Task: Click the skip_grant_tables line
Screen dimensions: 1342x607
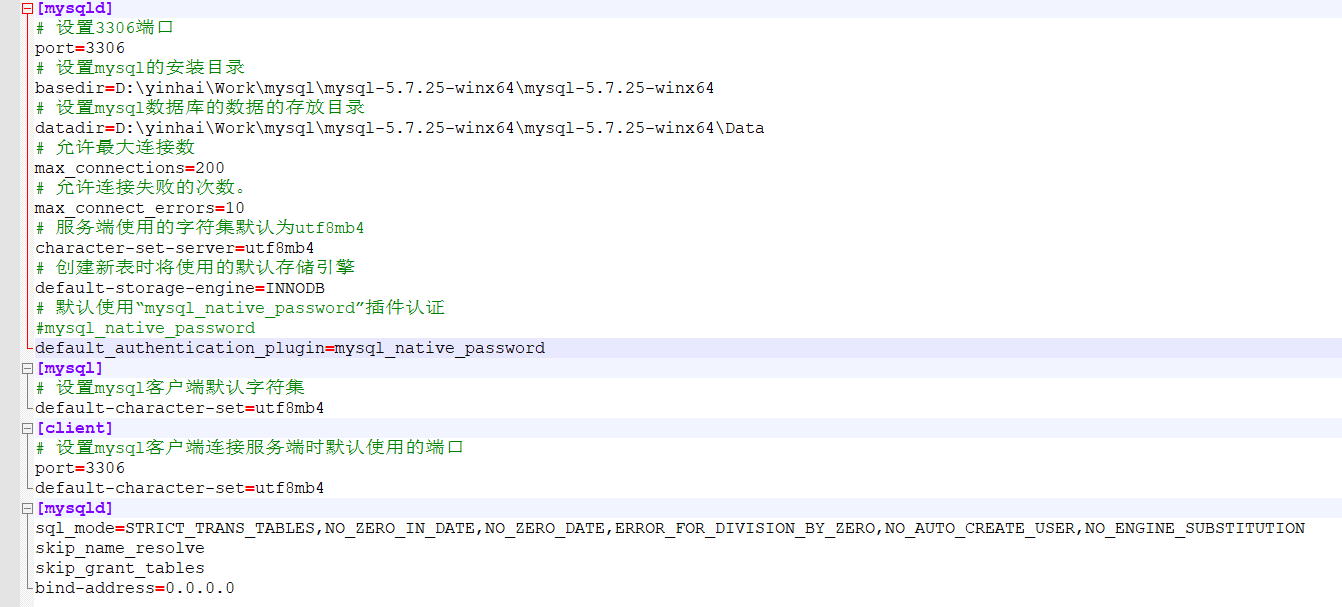Action: click(120, 568)
